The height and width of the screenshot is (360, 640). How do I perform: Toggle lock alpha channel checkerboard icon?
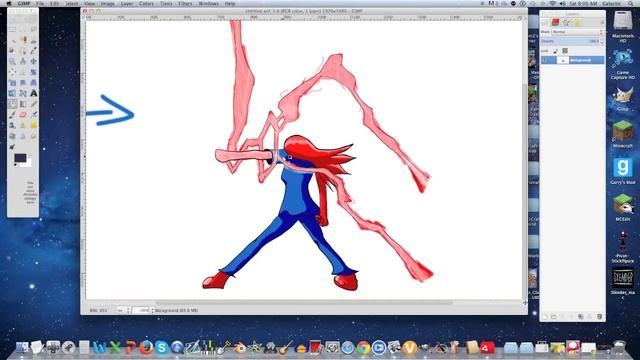[x=565, y=51]
